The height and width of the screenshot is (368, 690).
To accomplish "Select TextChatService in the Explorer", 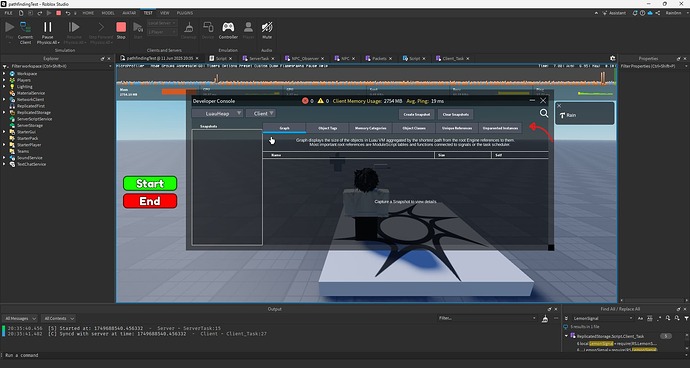I will [31, 164].
